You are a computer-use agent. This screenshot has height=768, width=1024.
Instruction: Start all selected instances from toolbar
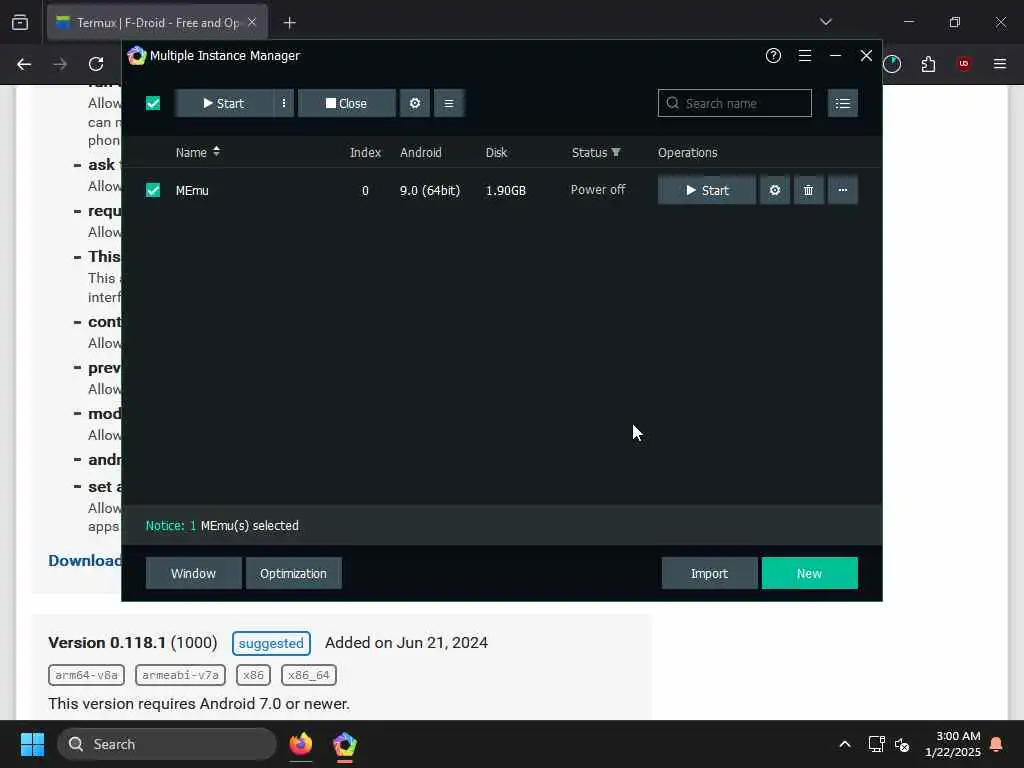(223, 103)
